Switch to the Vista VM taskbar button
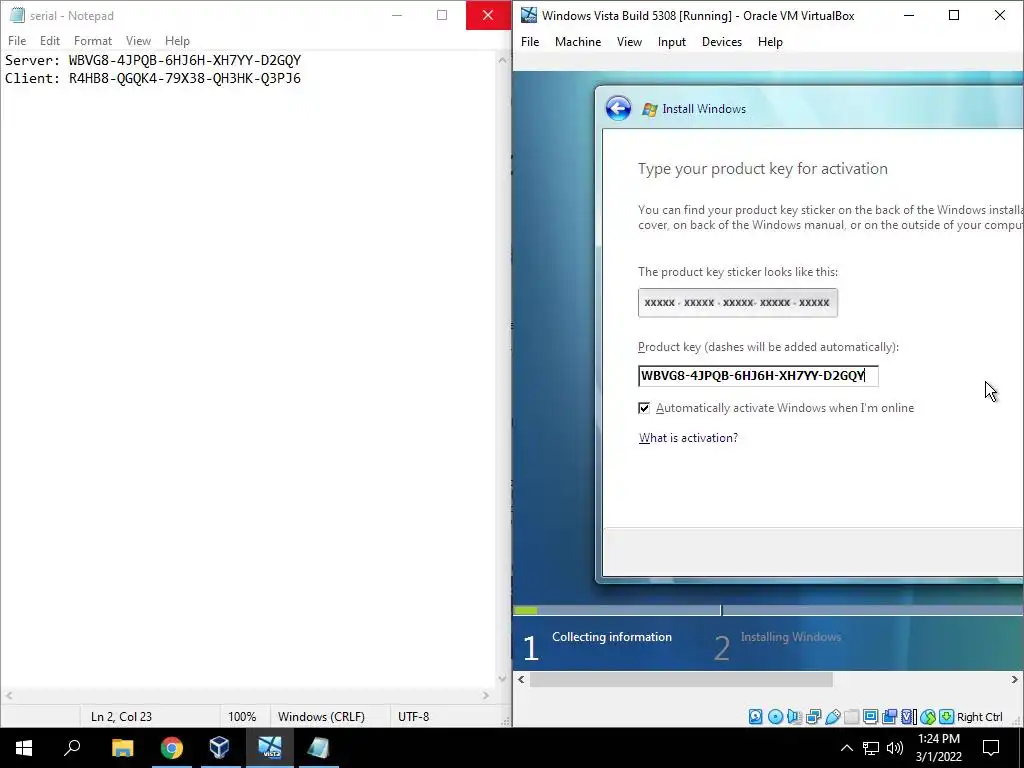The height and width of the screenshot is (768, 1024). click(x=269, y=748)
